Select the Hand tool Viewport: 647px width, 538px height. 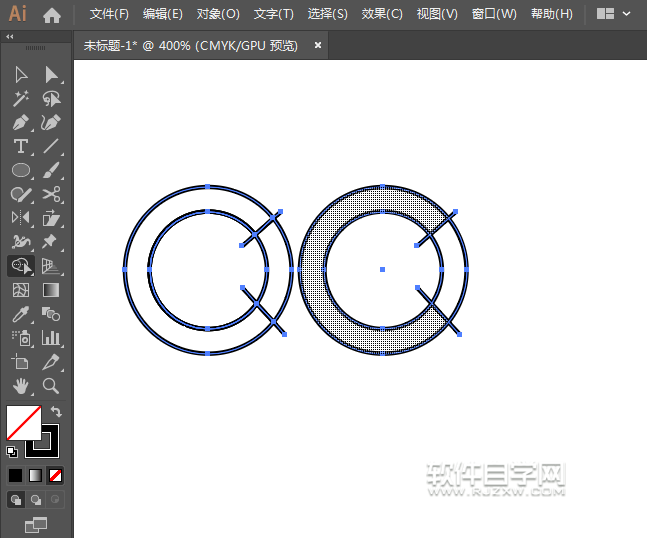[21, 386]
